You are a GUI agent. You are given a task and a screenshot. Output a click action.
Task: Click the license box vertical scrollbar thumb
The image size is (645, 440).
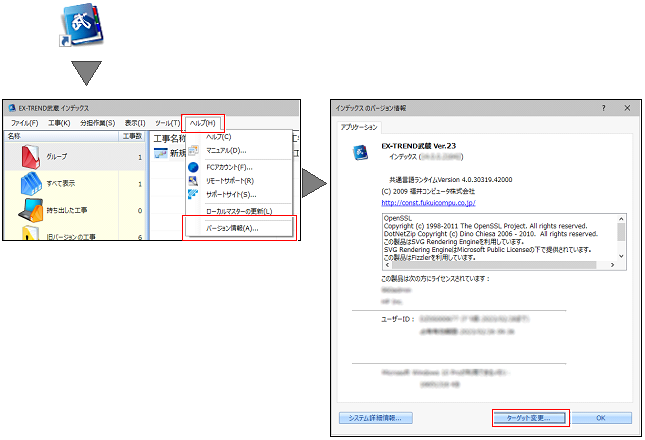(x=621, y=232)
